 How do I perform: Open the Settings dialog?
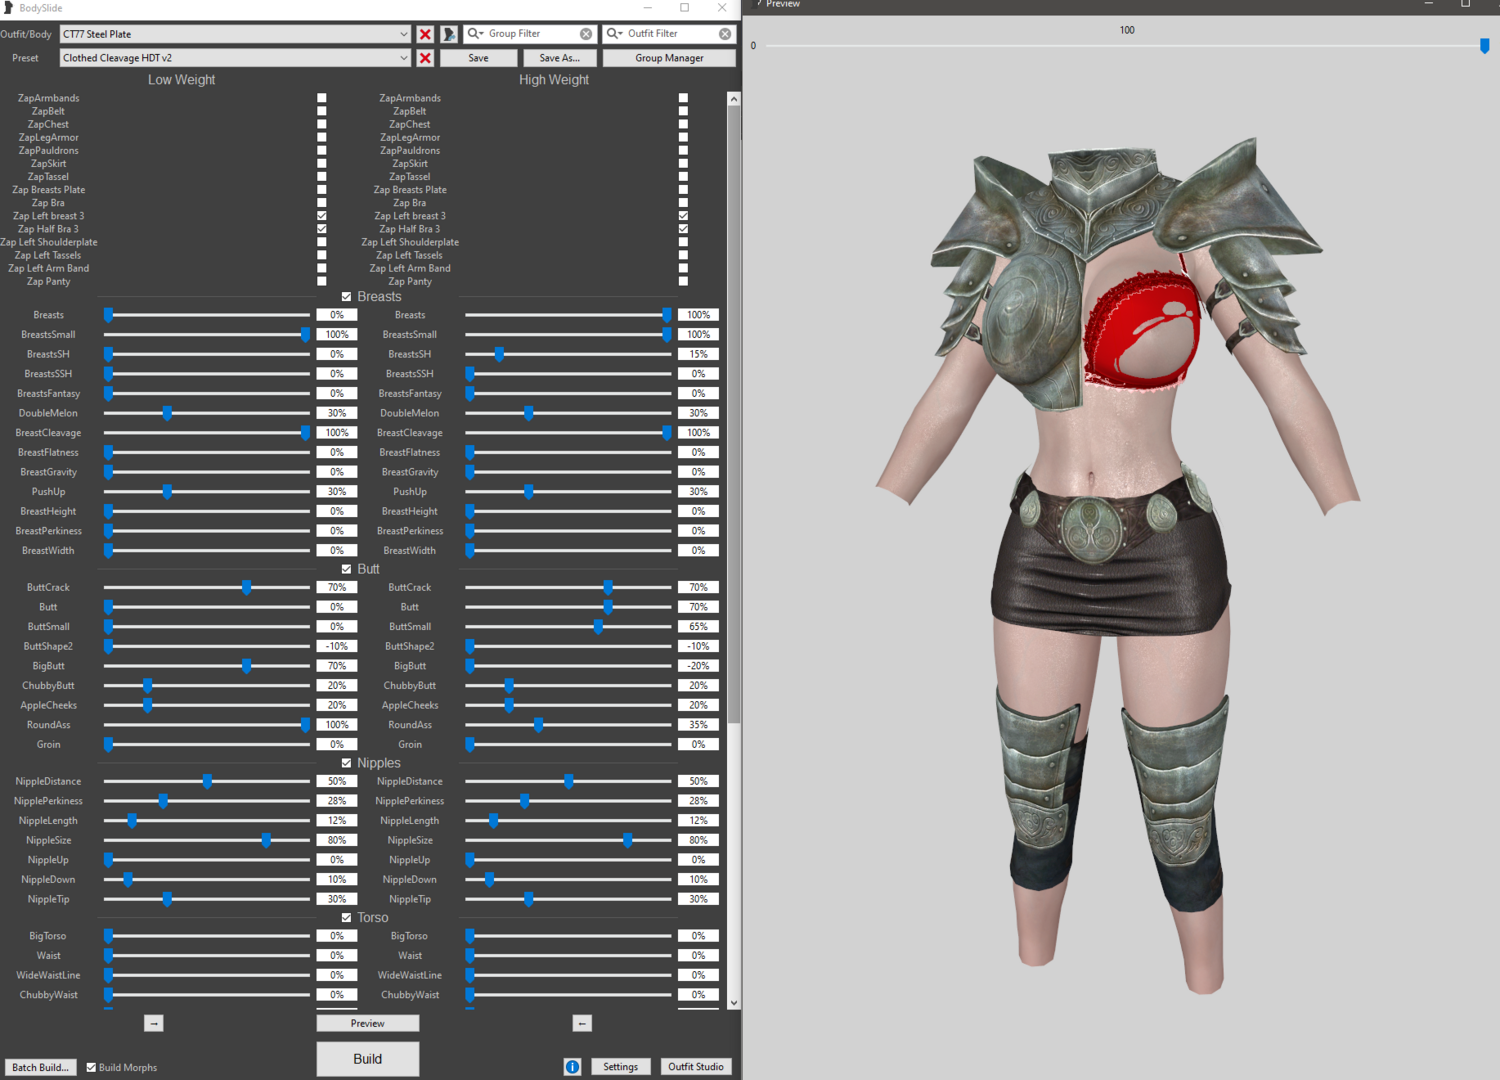pos(620,1067)
